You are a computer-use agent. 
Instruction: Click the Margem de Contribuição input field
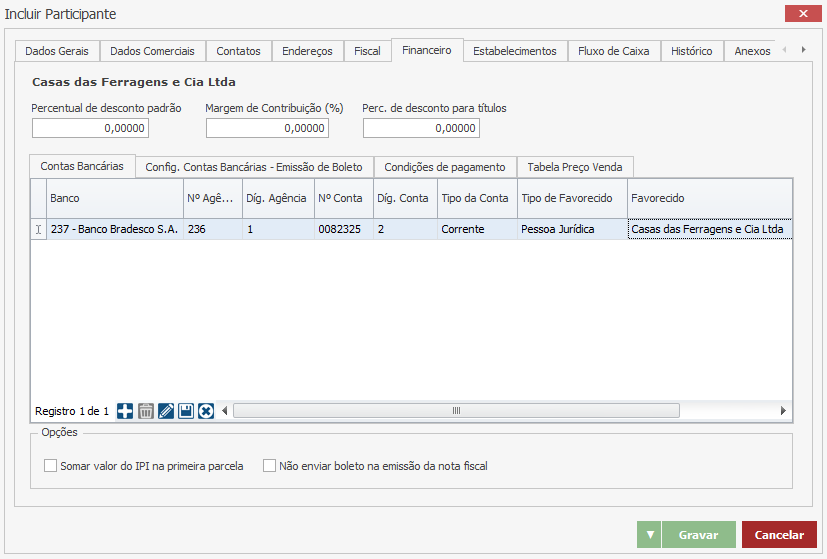267,128
